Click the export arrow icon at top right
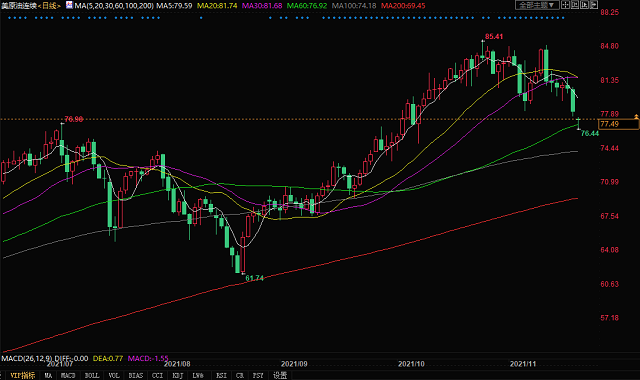 pos(594,4)
